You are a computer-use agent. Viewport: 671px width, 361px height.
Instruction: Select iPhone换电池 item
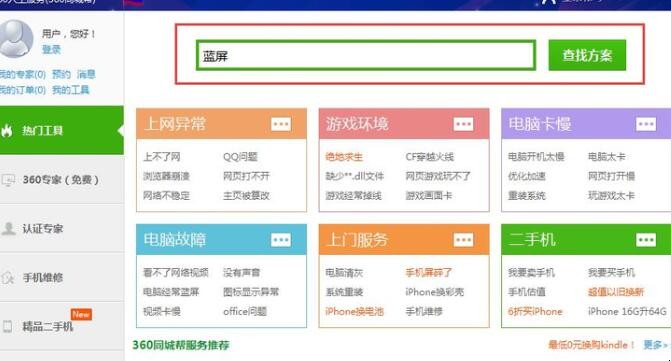[x=355, y=311]
